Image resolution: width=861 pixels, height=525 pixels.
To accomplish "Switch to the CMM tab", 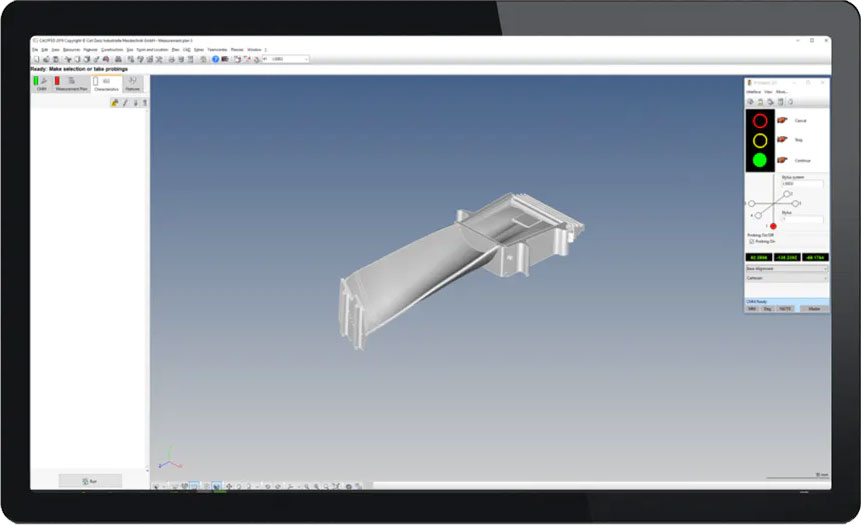I will pyautogui.click(x=41, y=83).
